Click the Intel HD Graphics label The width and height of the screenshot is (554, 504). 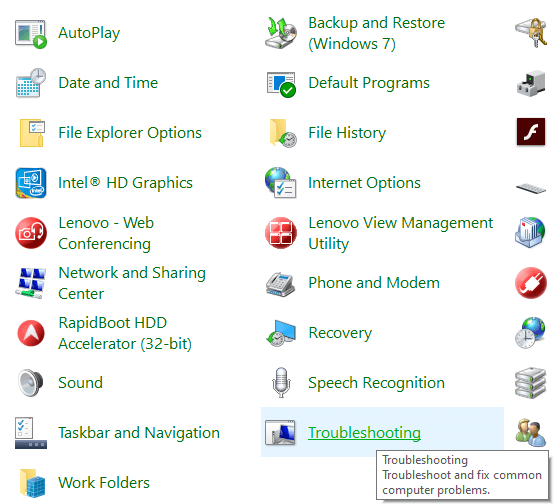[125, 183]
